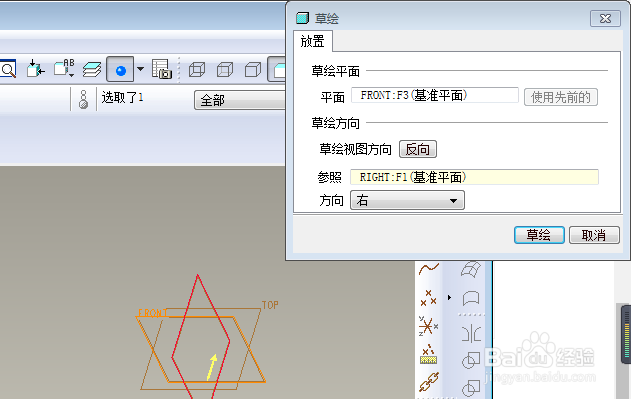This screenshot has height=399, width=631.
Task: Switch to no hidden line cube icon
Action: 253,70
